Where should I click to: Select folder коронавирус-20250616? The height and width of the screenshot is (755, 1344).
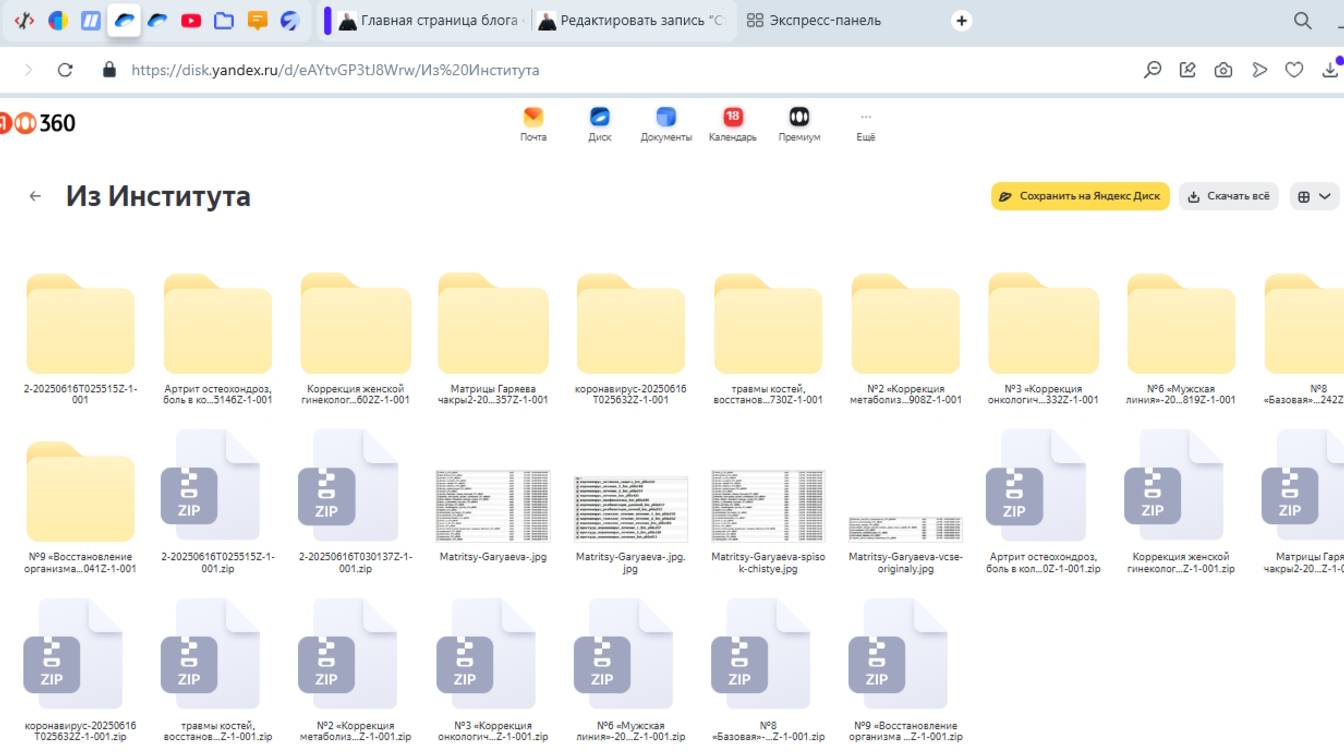[631, 338]
